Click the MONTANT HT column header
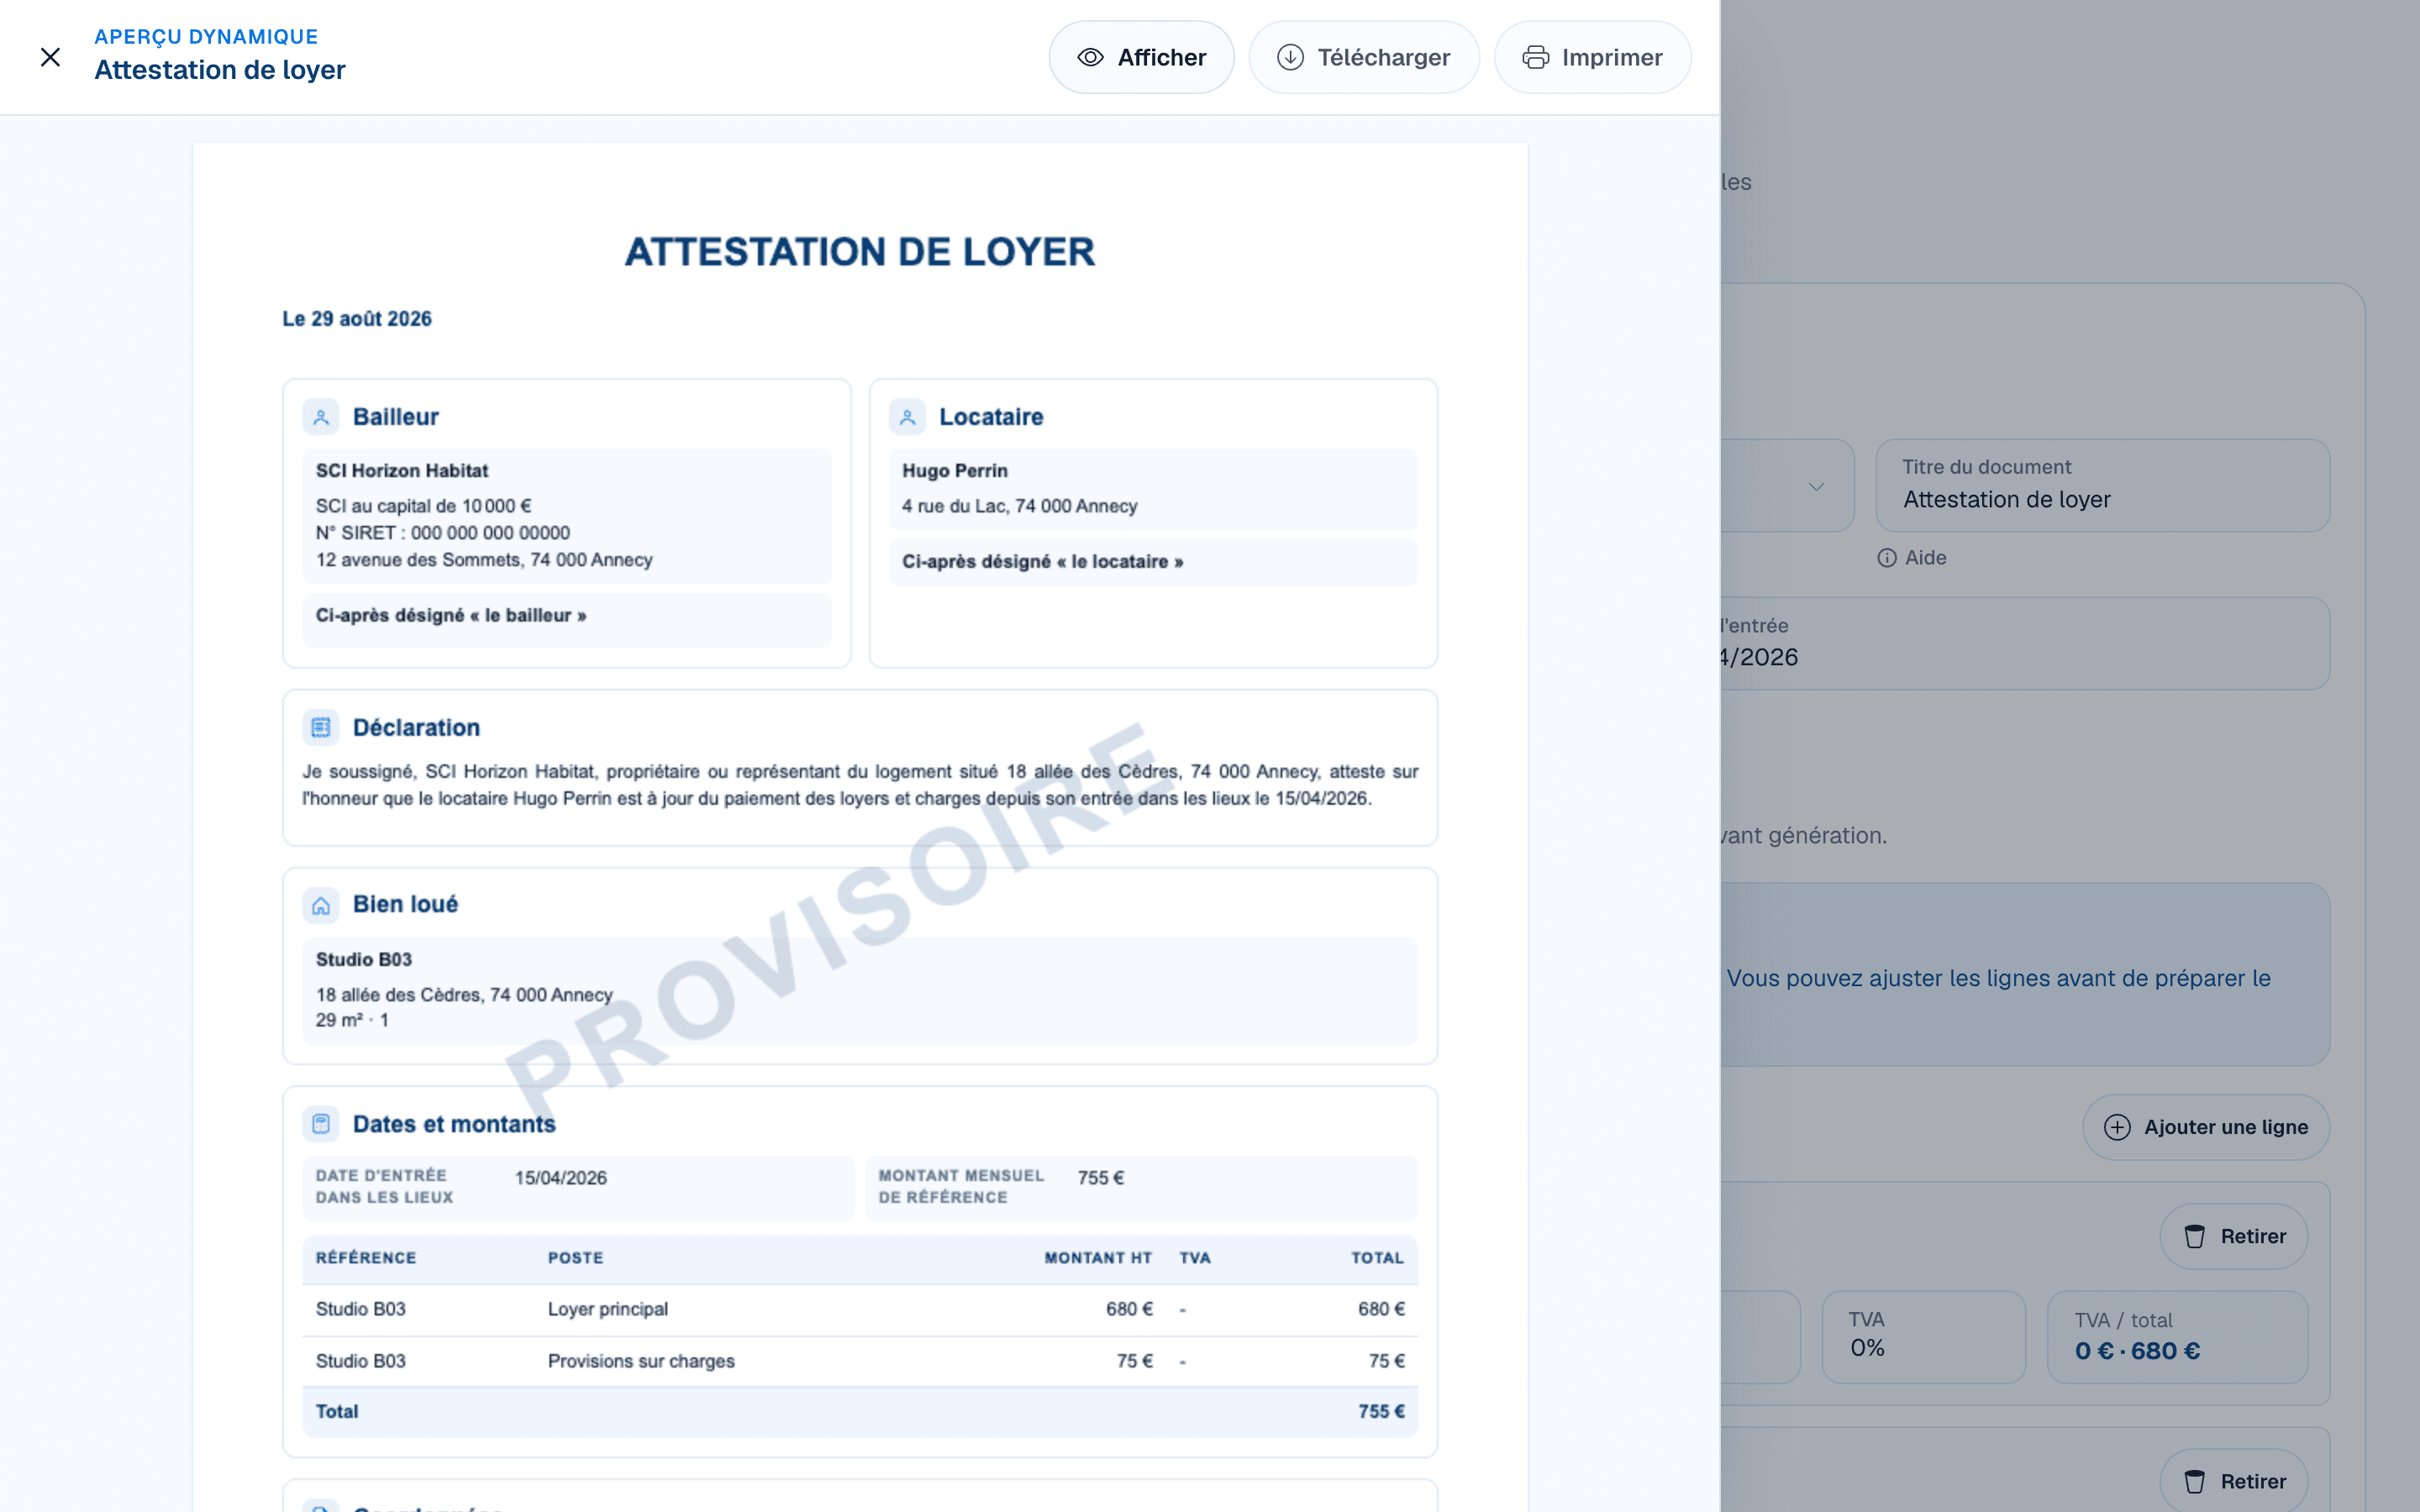 (x=1098, y=1258)
